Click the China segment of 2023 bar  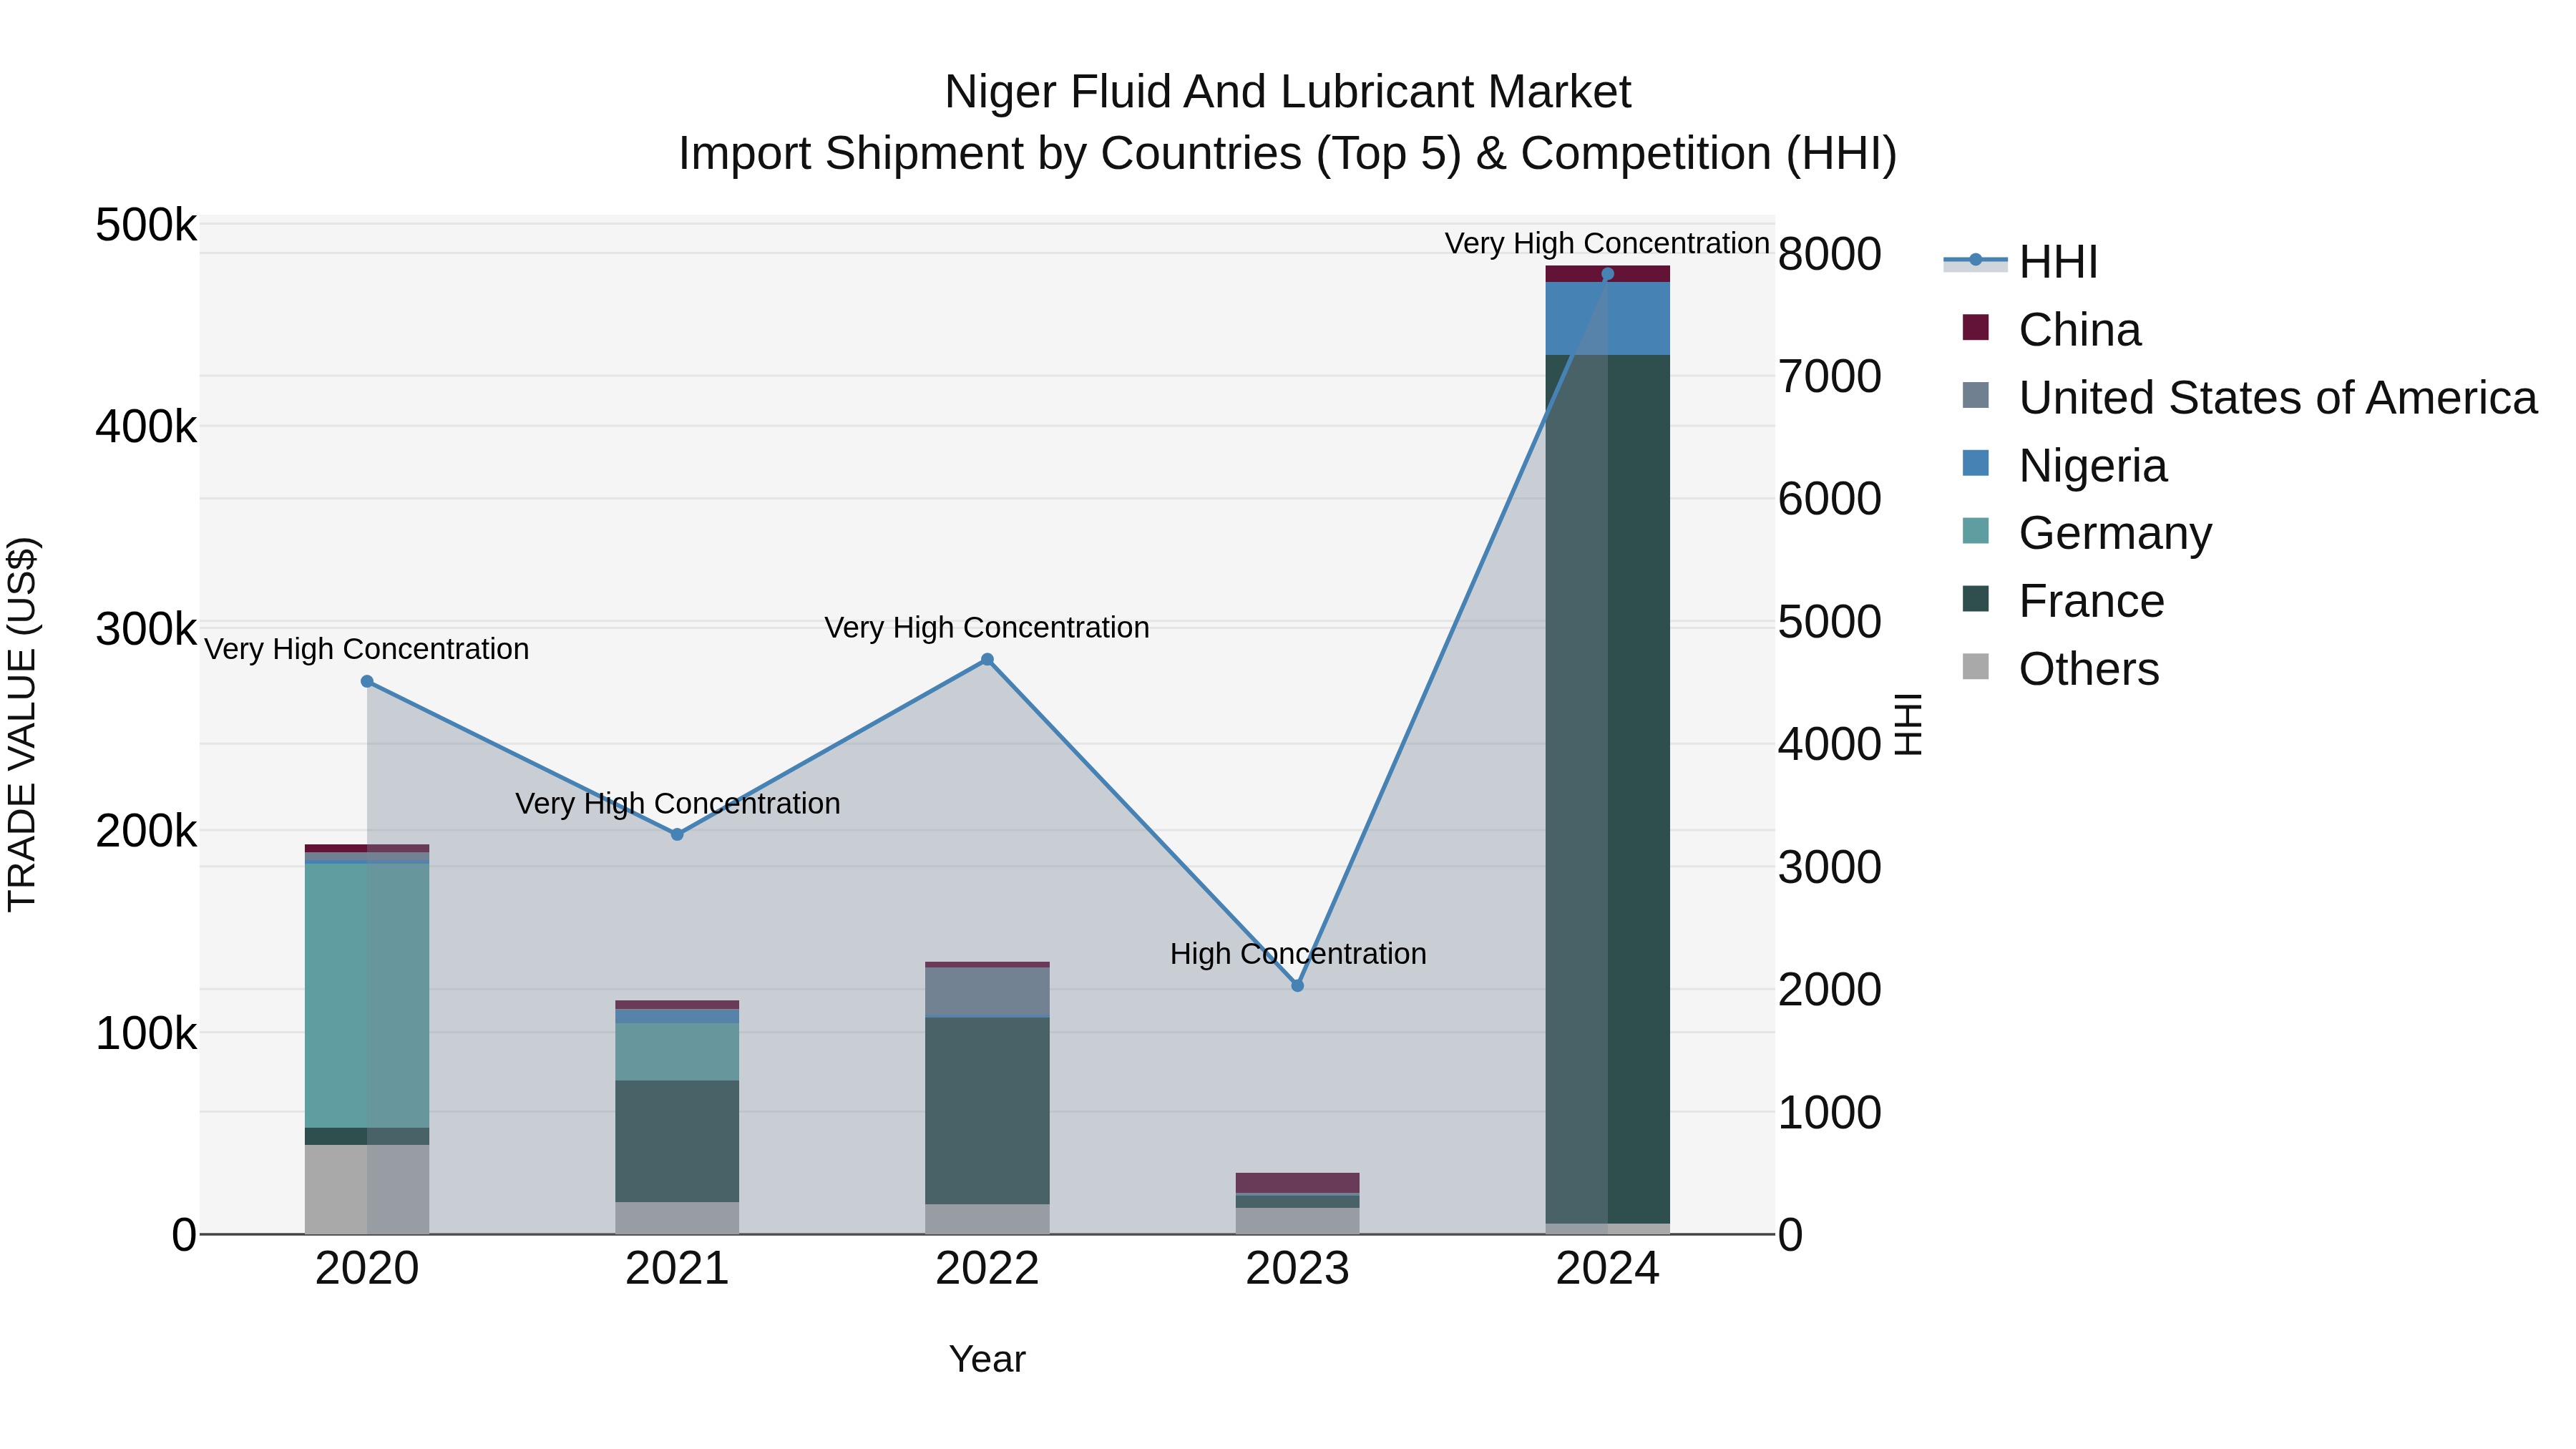pos(1297,1182)
